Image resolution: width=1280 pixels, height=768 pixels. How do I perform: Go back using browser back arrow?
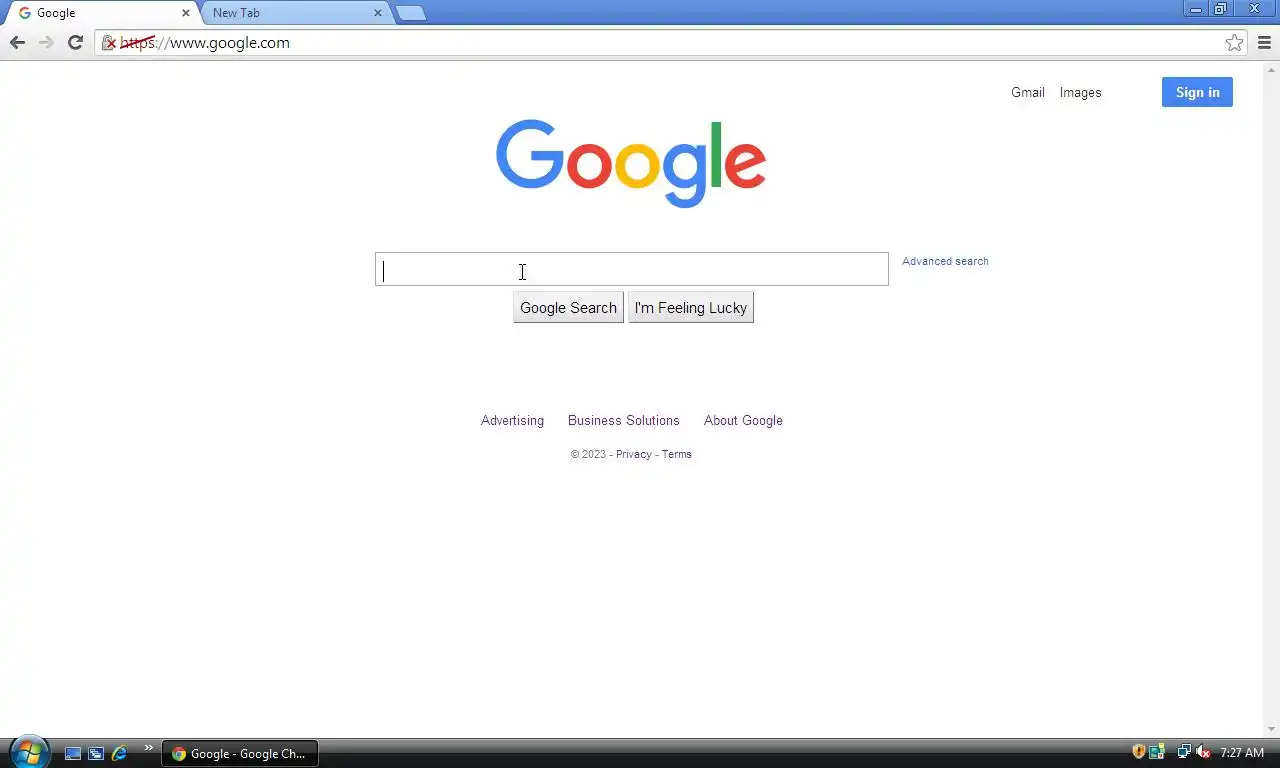coord(17,42)
